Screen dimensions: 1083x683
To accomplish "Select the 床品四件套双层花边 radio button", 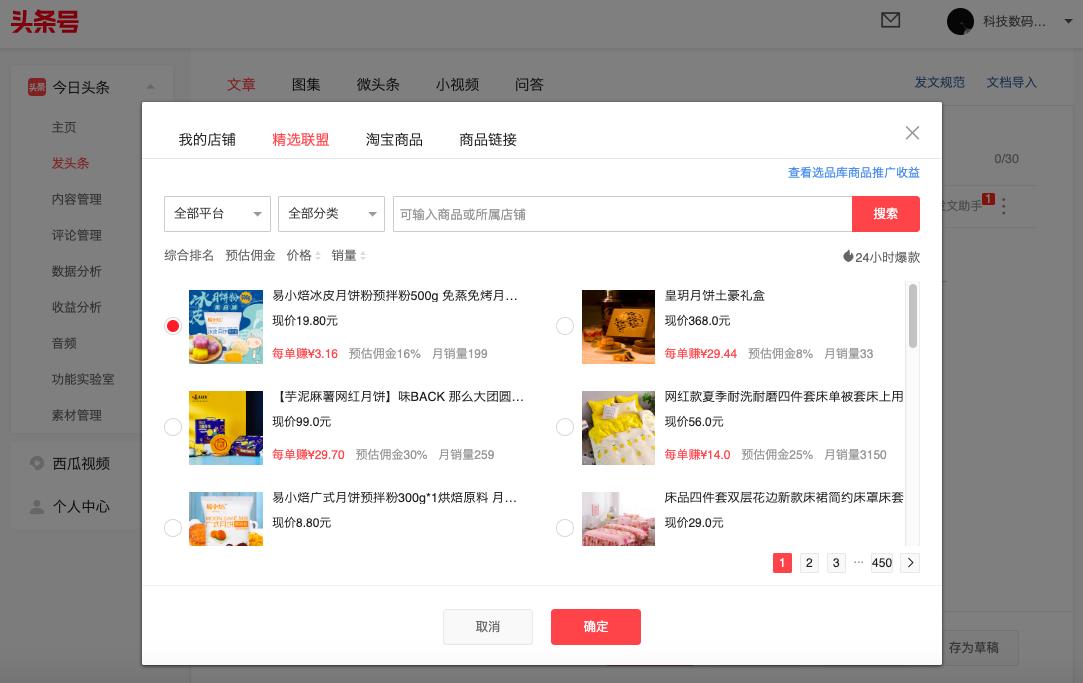I will pyautogui.click(x=565, y=527).
